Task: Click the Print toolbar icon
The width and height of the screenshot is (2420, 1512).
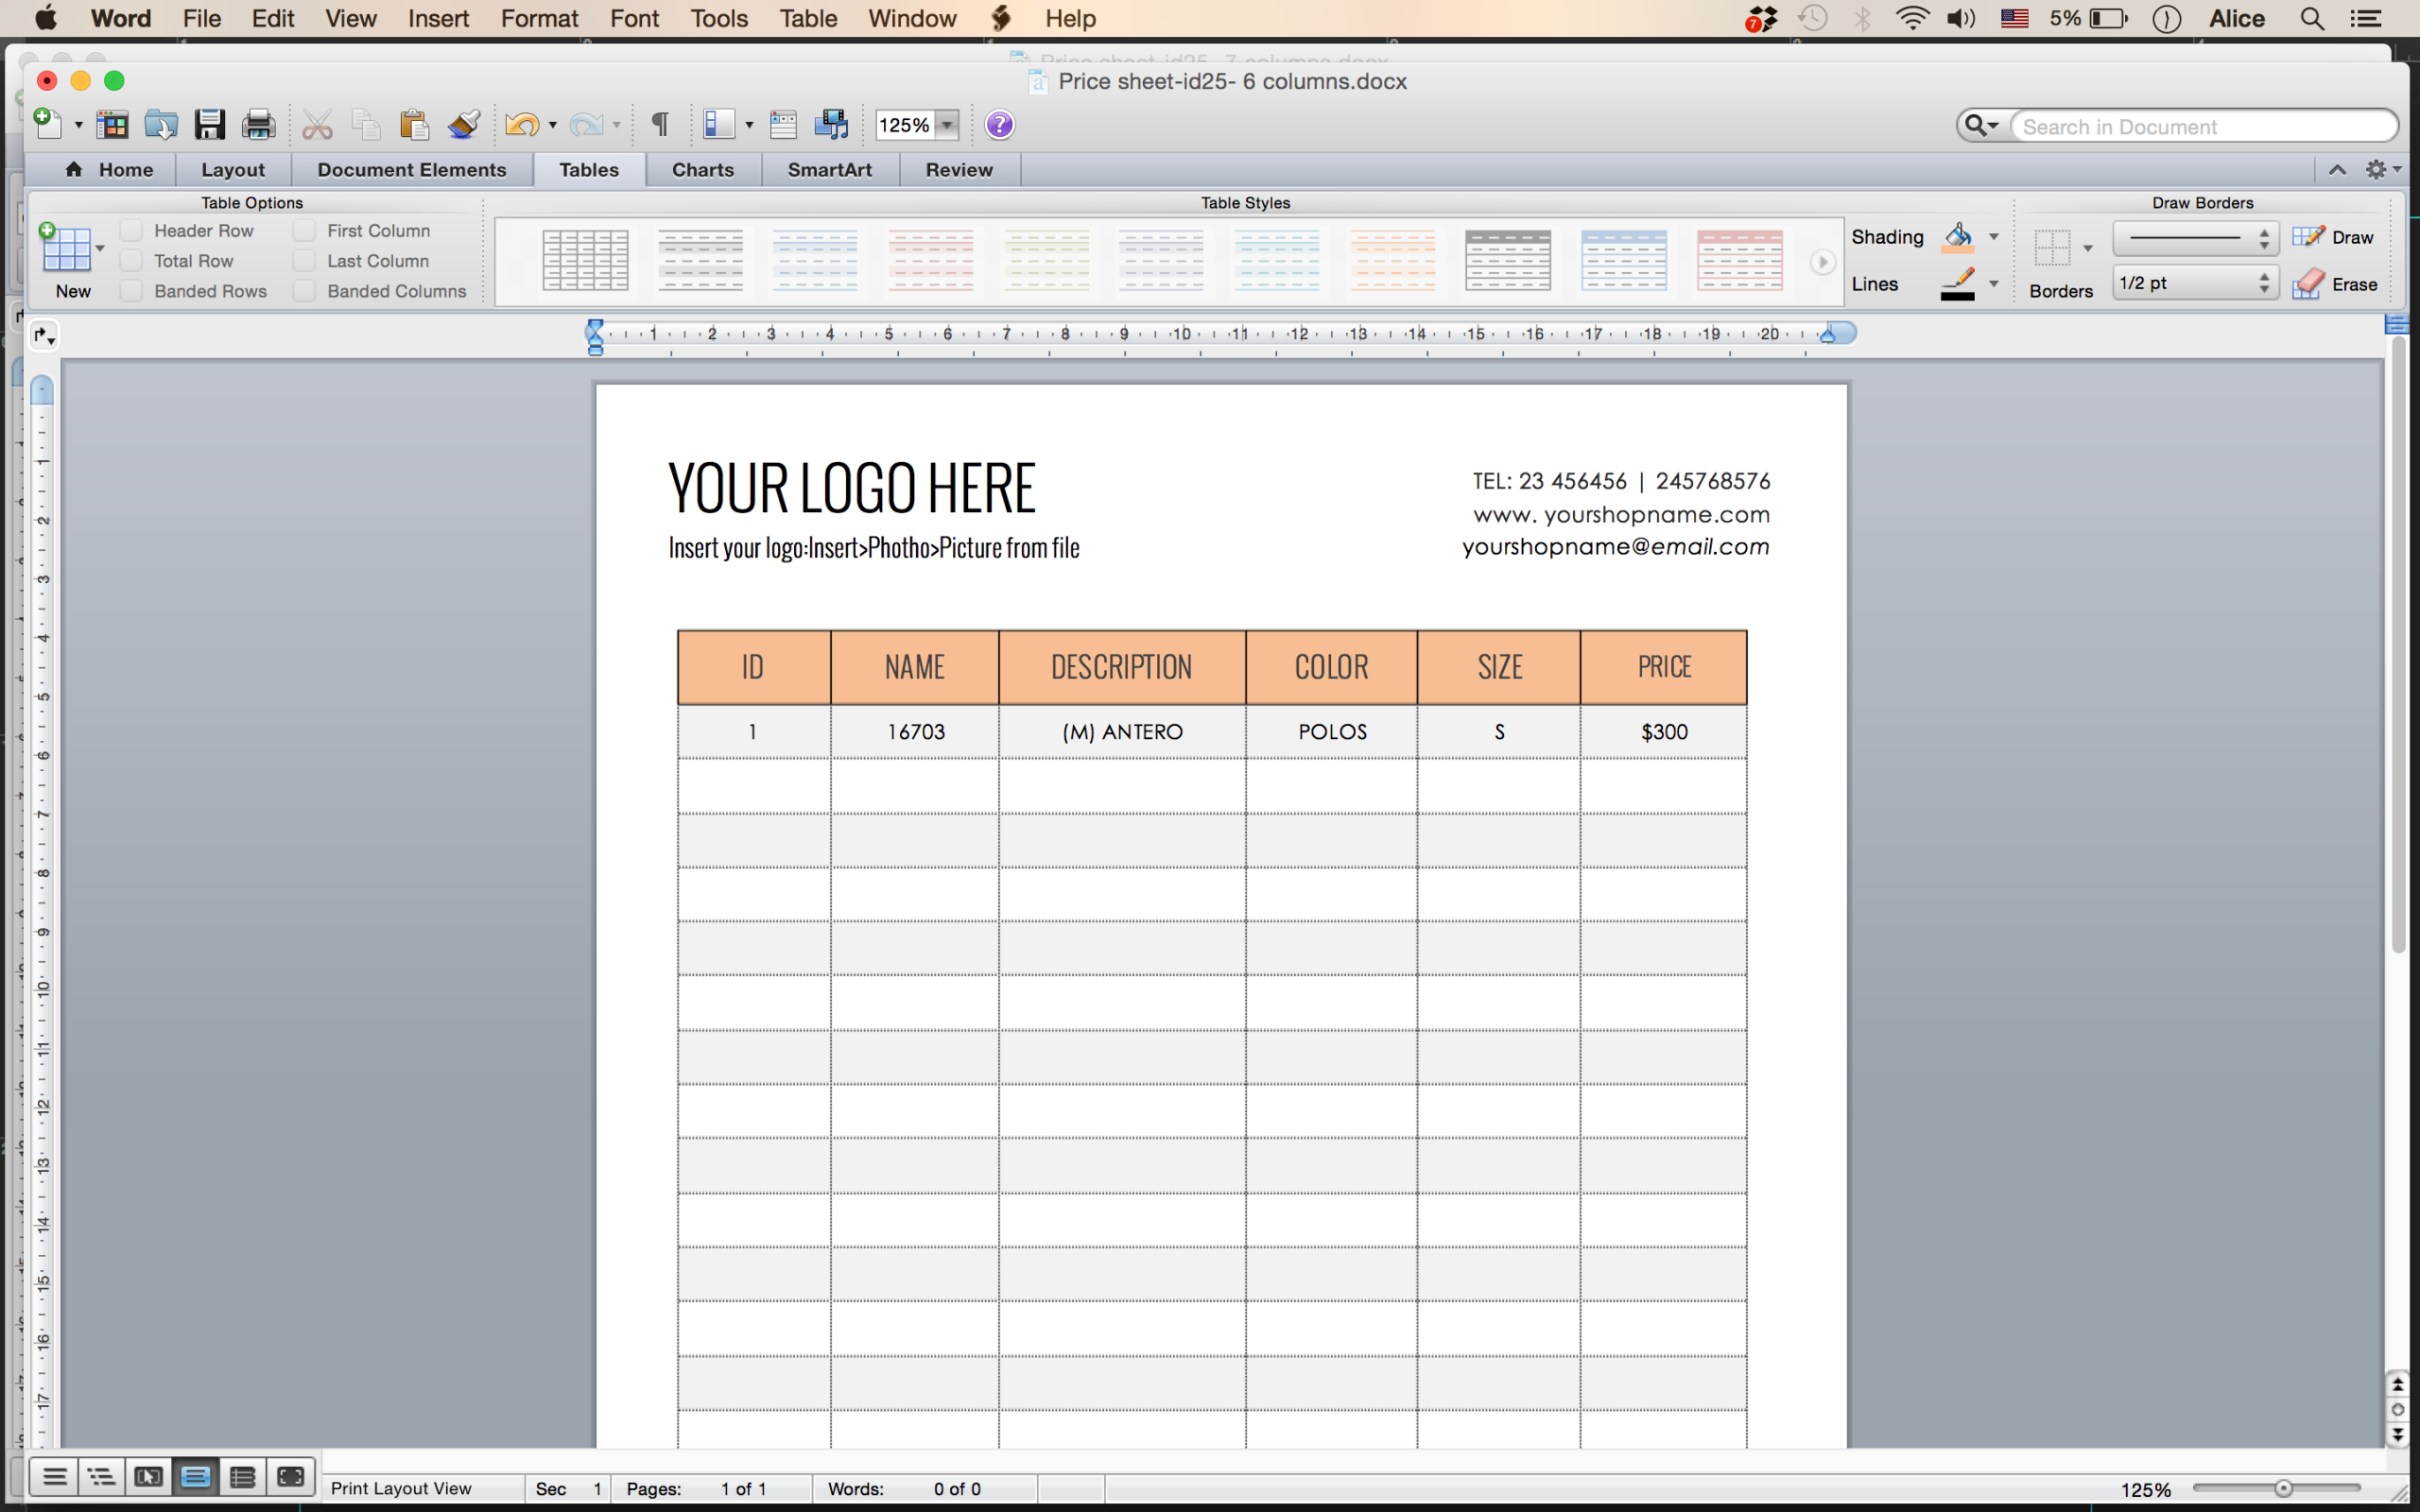Action: coord(258,125)
